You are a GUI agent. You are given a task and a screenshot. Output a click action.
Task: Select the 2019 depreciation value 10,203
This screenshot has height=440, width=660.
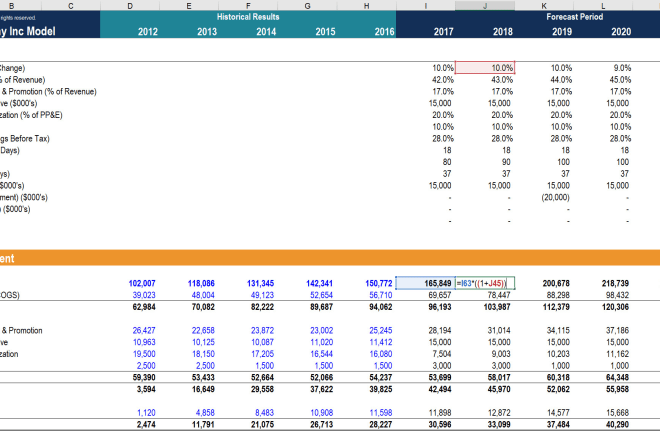click(558, 354)
